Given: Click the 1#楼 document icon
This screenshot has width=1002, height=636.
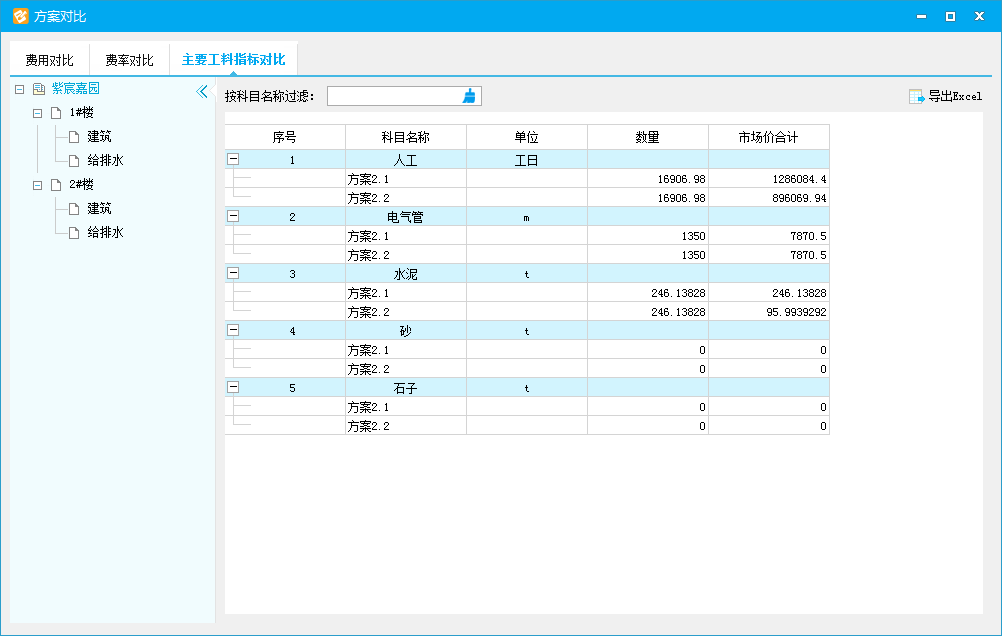Looking at the screenshot, I should pos(56,113).
